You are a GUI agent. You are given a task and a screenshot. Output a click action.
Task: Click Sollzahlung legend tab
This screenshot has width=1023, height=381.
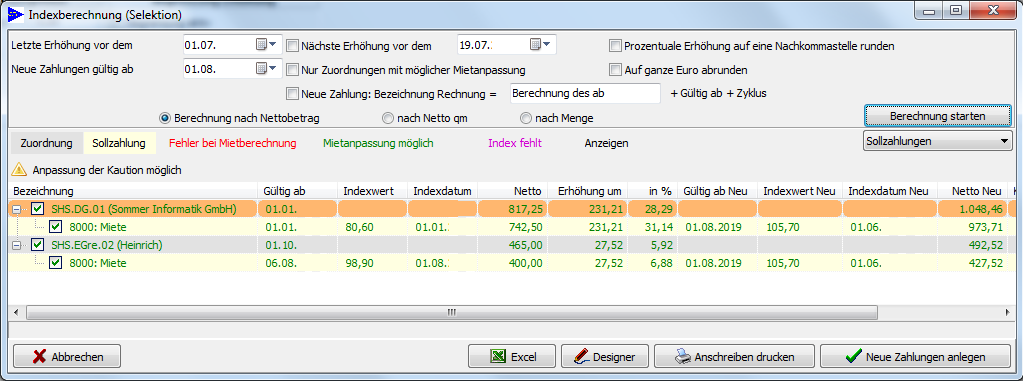[x=119, y=143]
